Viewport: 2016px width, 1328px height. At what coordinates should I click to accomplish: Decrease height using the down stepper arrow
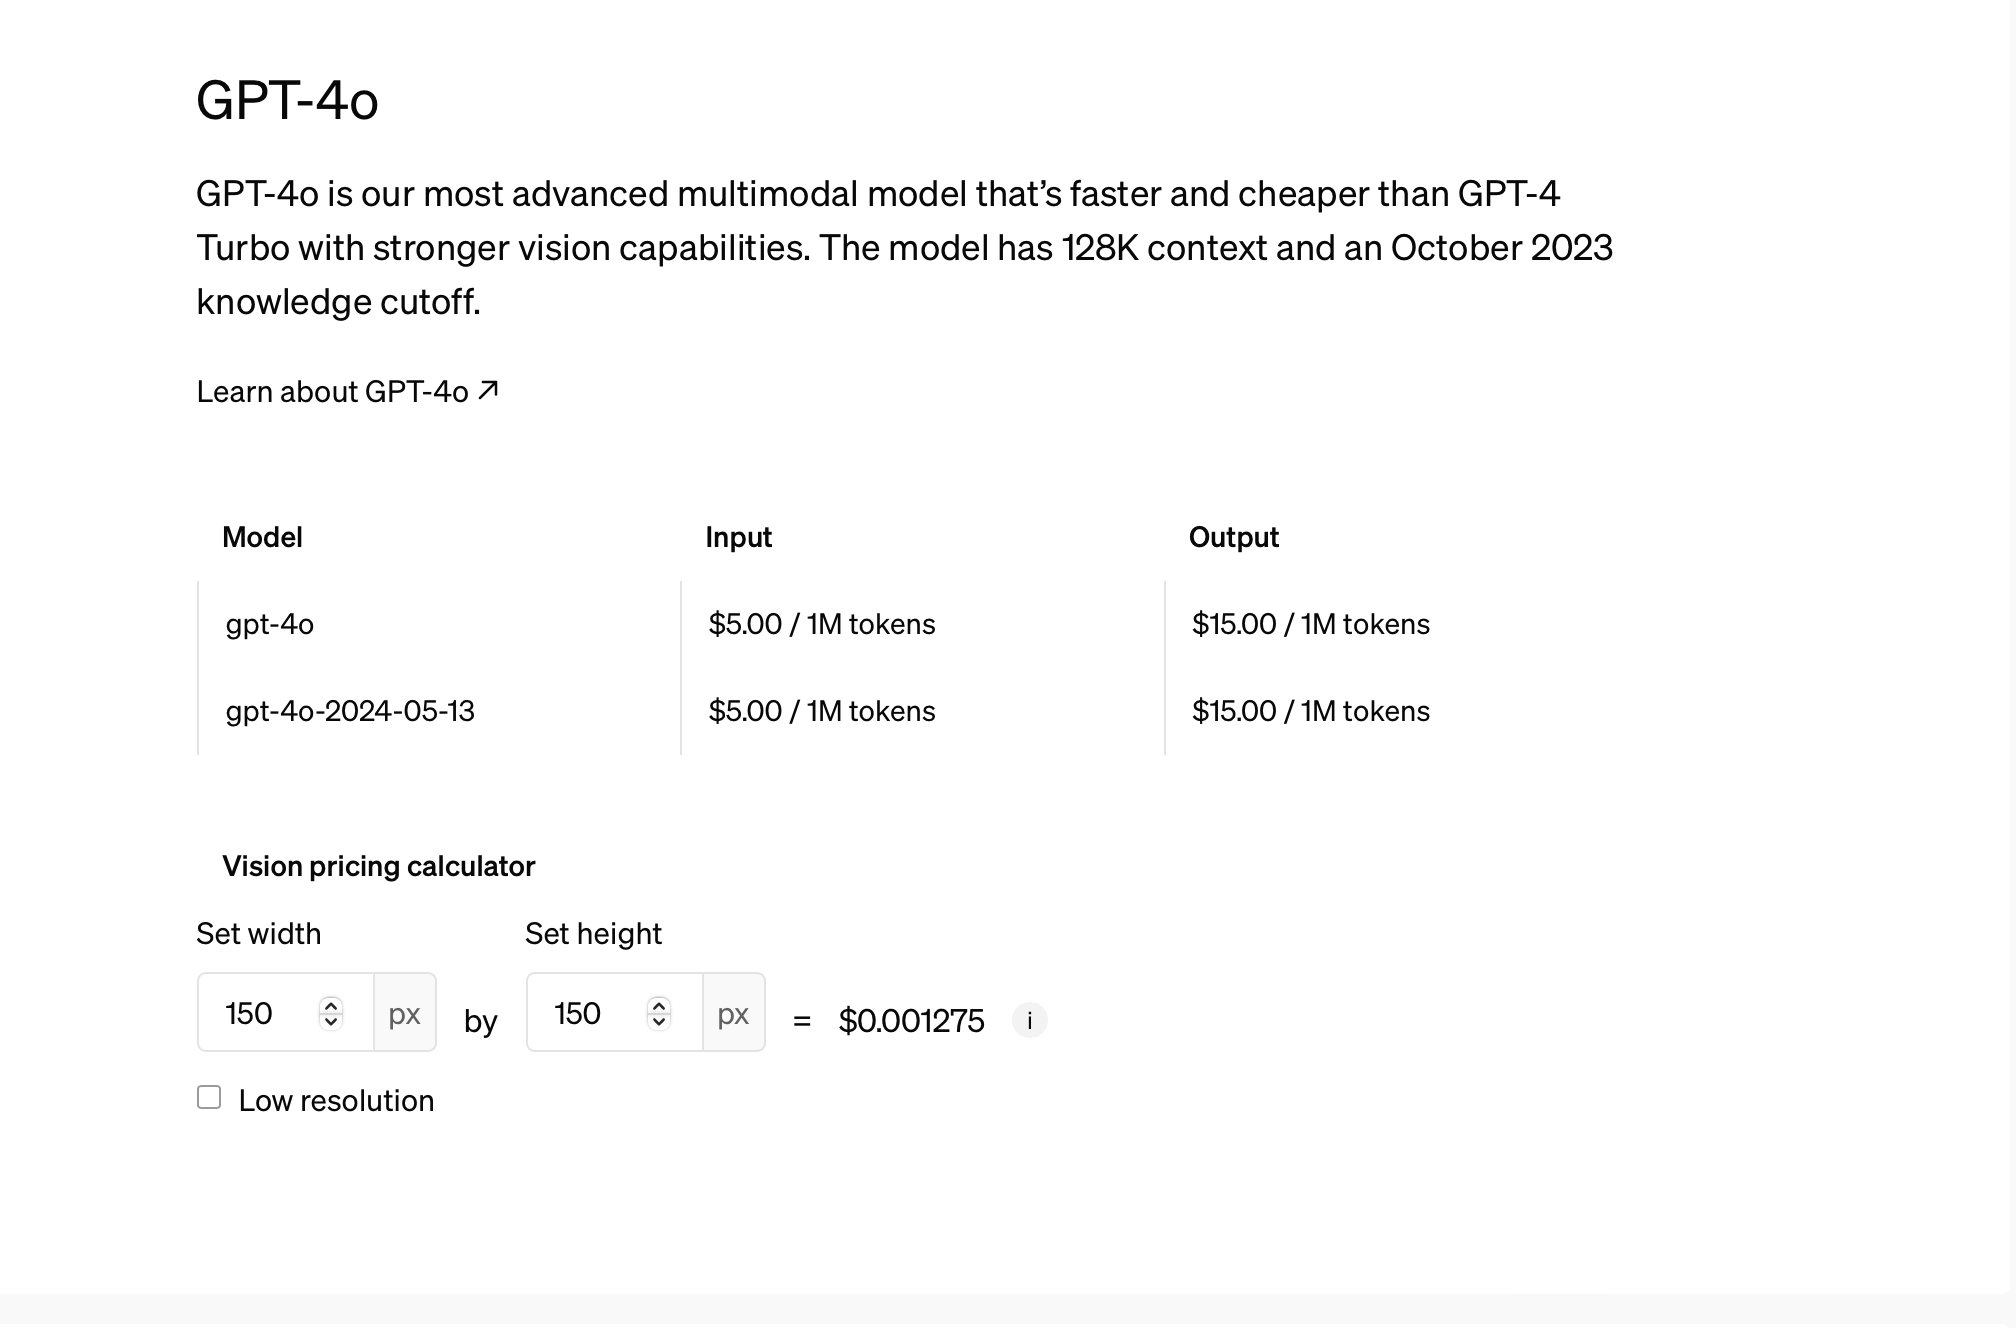click(659, 1022)
